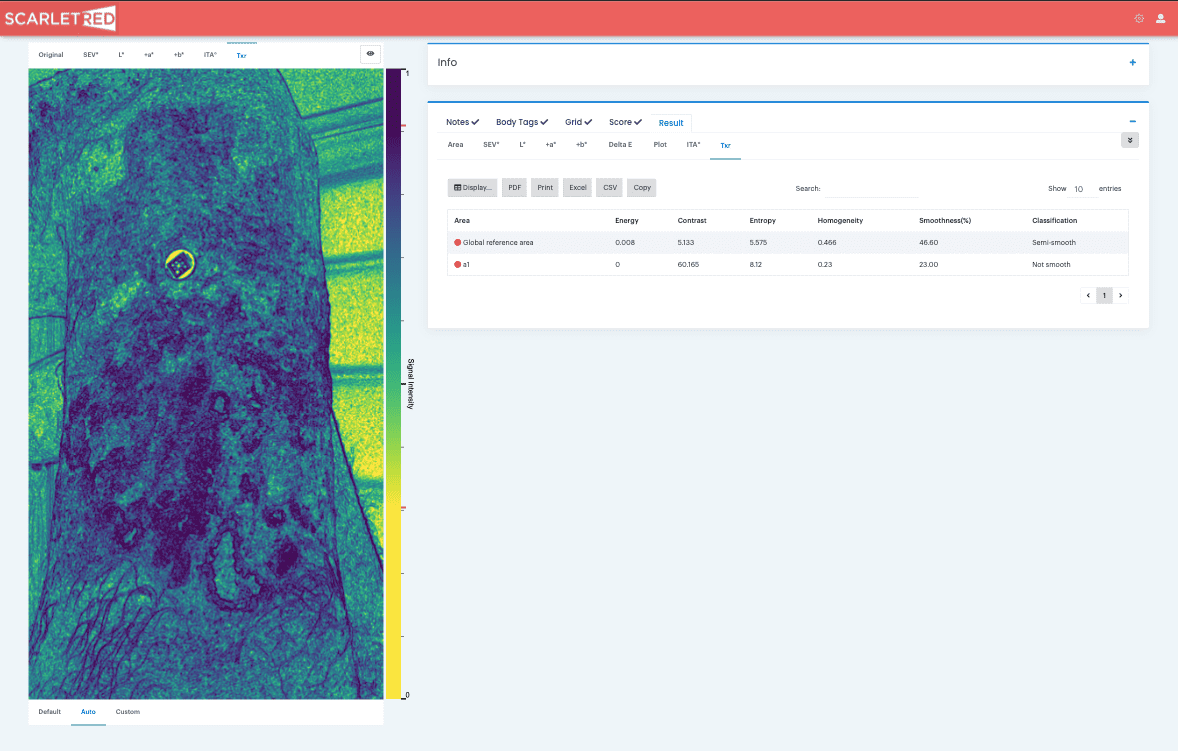This screenshot has height=751, width=1178.
Task: Click the Scarlet Red logo
Action: [x=60, y=18]
